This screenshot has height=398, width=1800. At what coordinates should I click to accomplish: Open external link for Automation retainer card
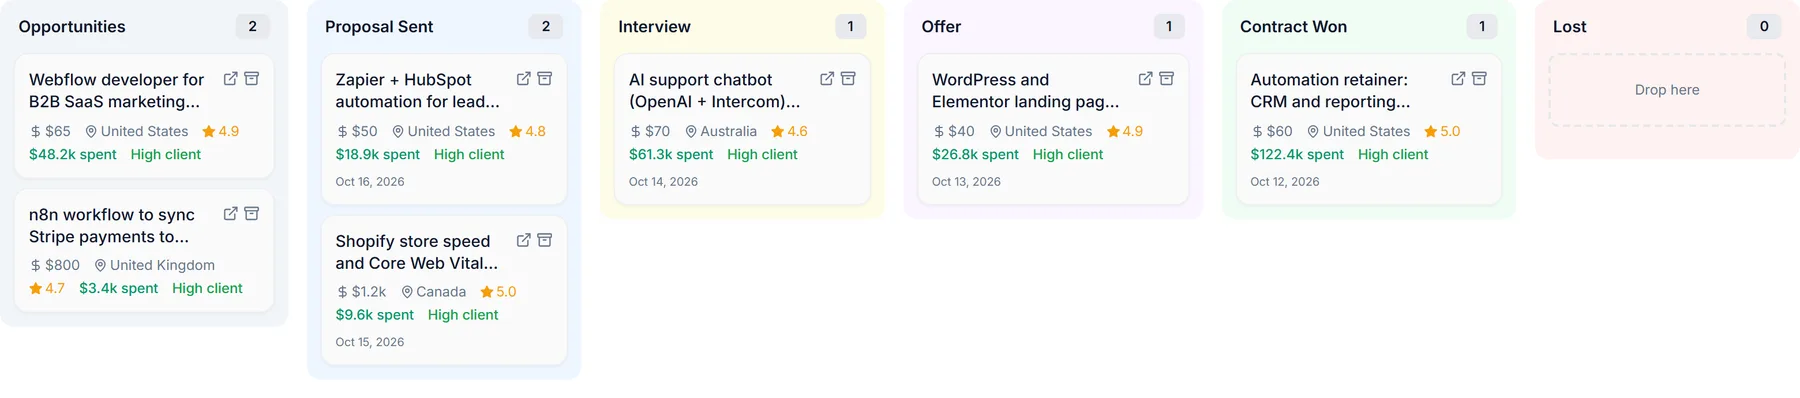click(x=1458, y=78)
